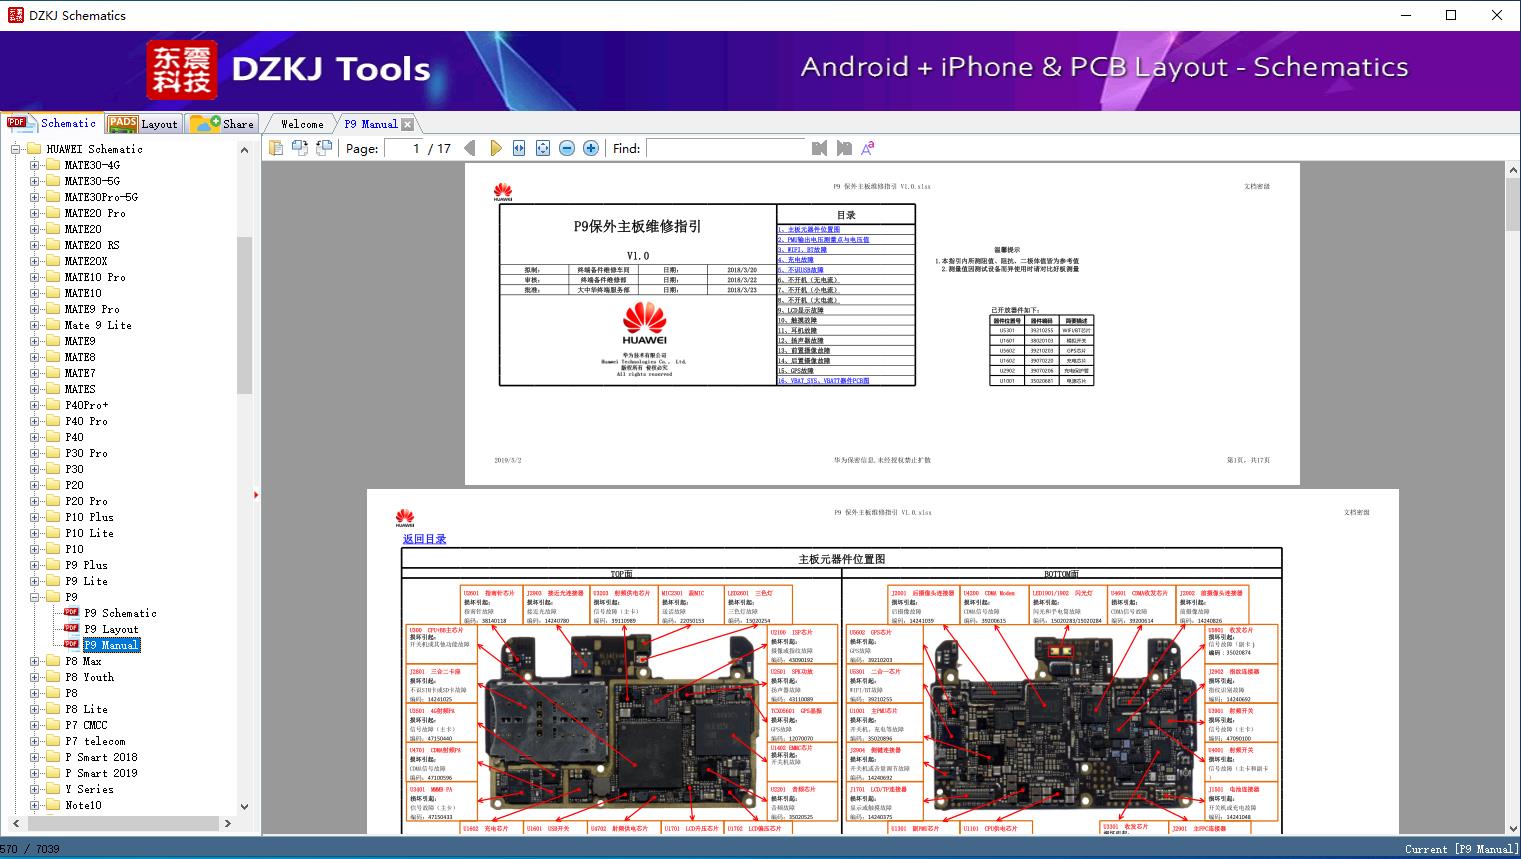Viewport: 1521px width, 859px height.
Task: Fit whole page in view
Action: coord(543,148)
